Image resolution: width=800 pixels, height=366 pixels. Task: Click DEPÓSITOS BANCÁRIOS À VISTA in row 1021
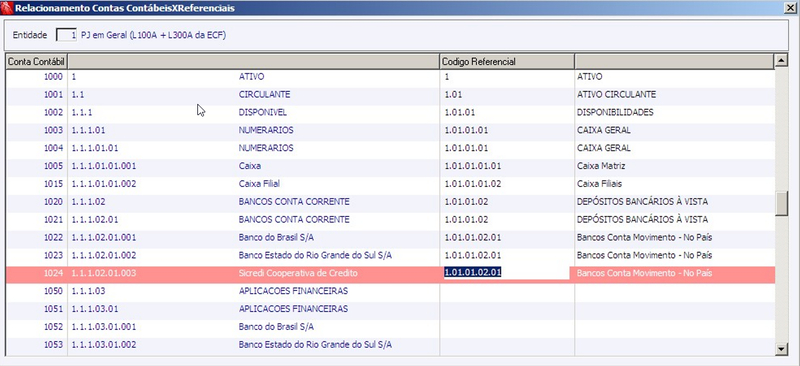coord(642,220)
